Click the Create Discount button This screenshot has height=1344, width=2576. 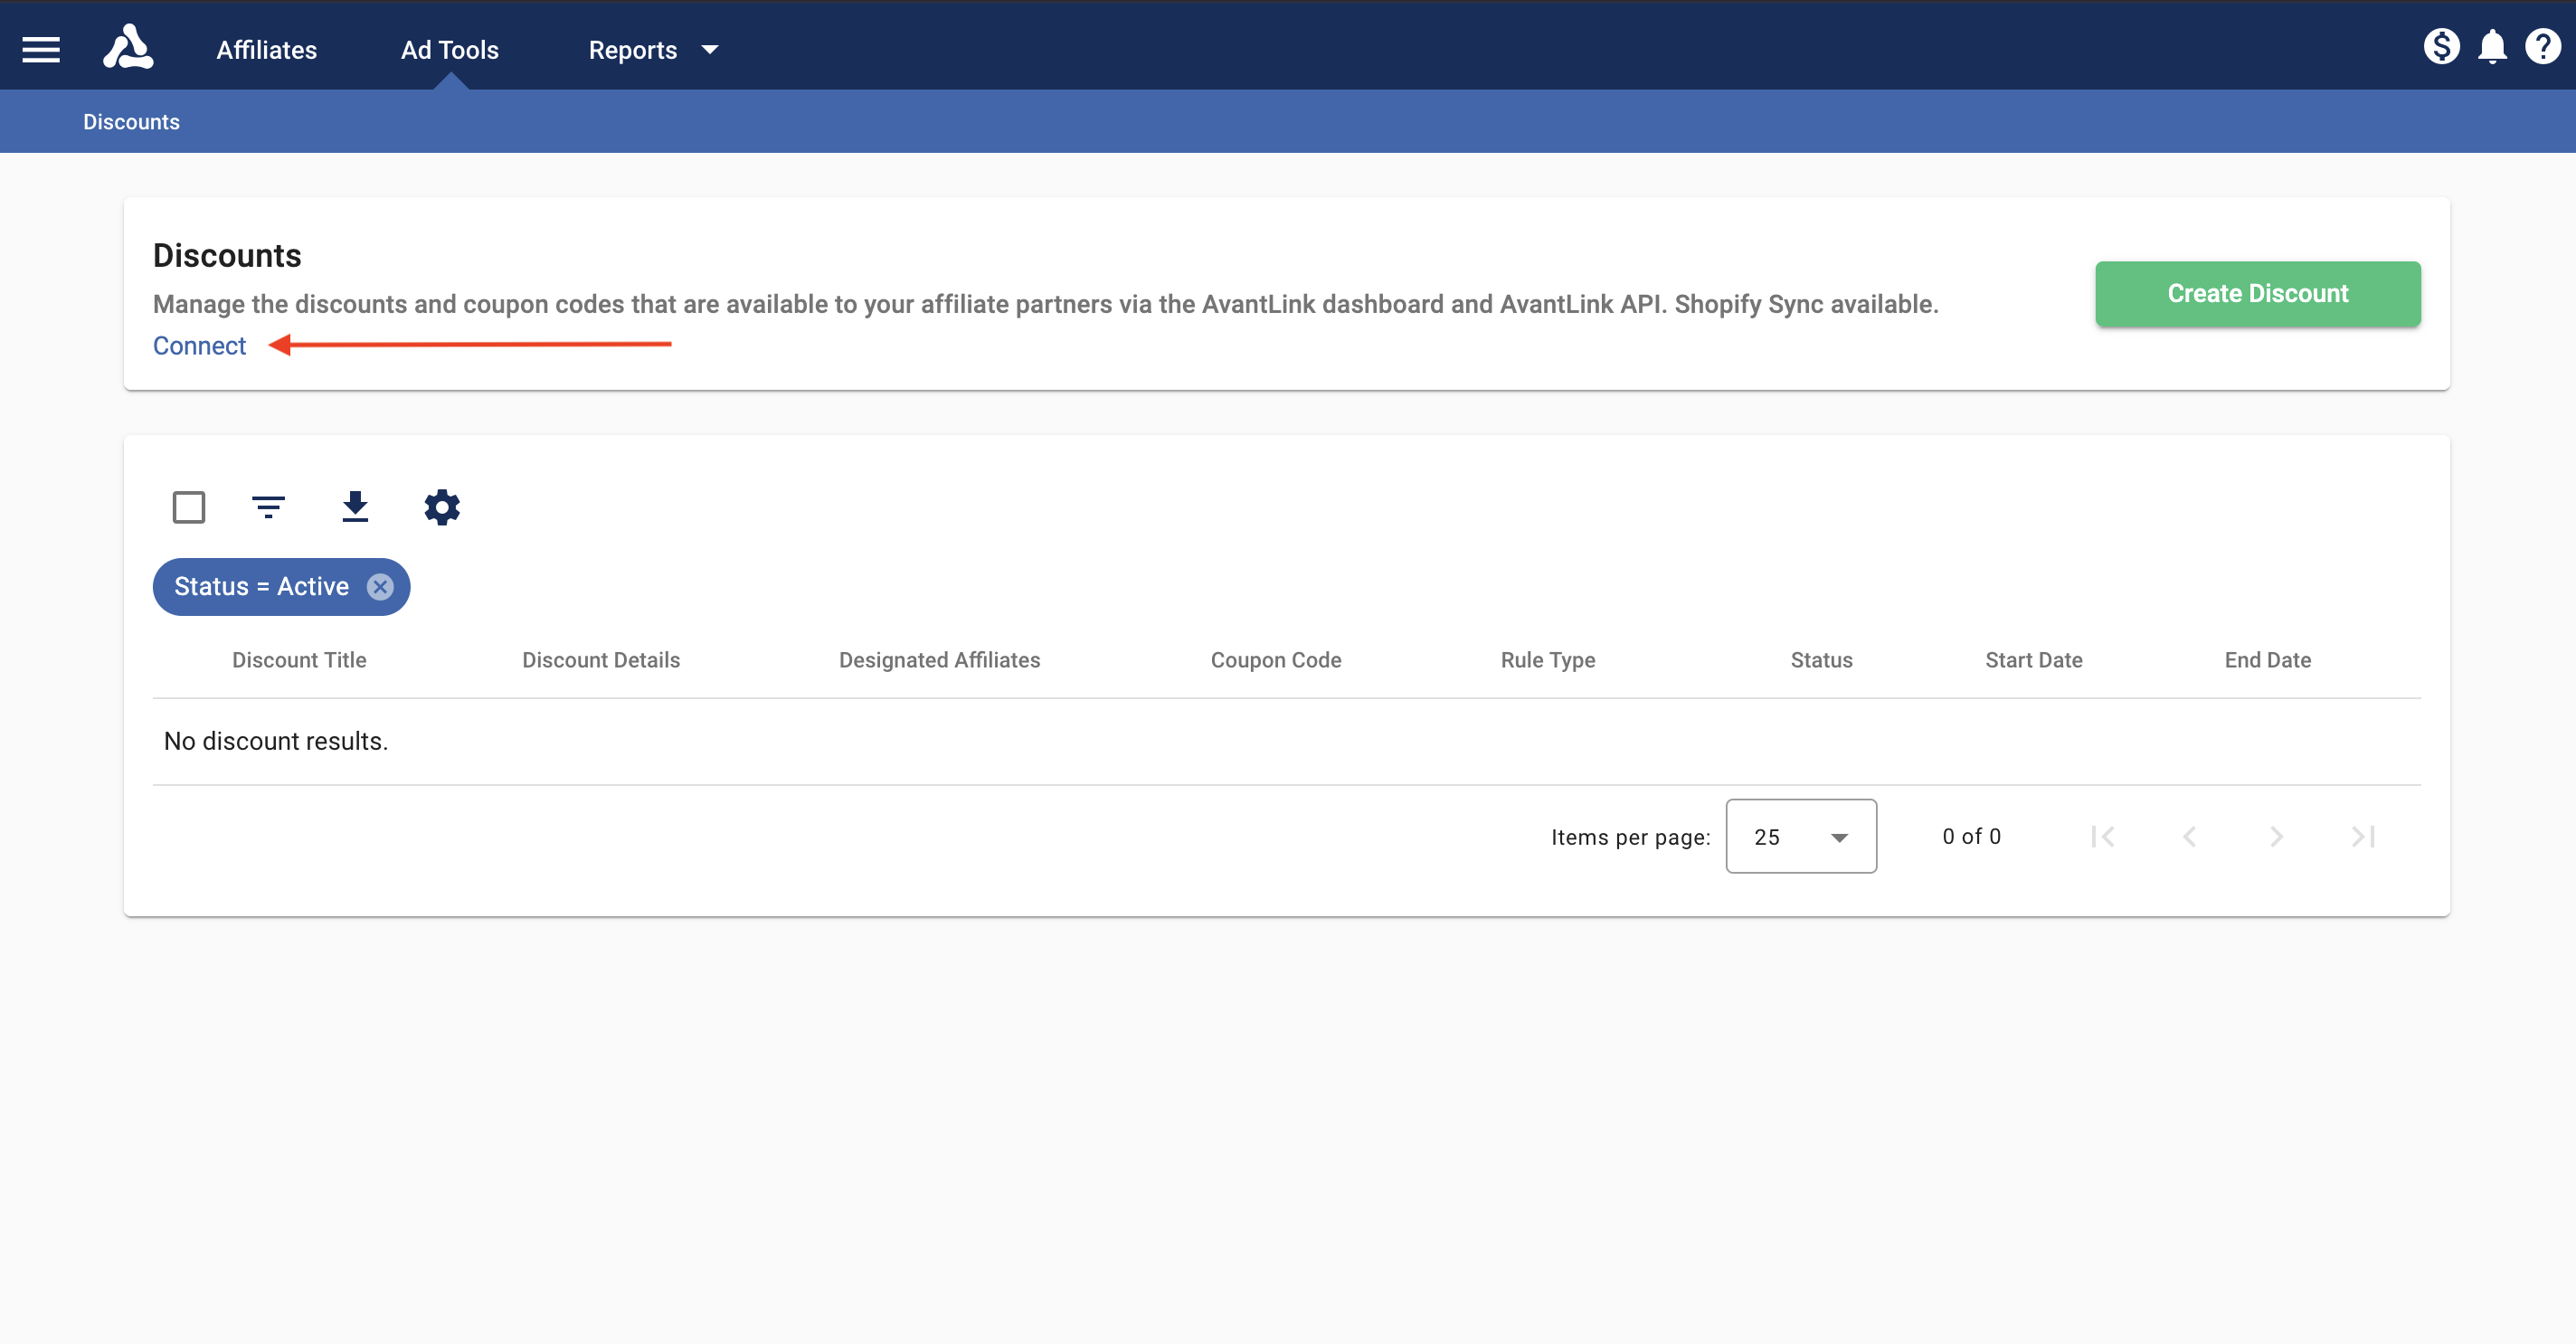[2257, 293]
